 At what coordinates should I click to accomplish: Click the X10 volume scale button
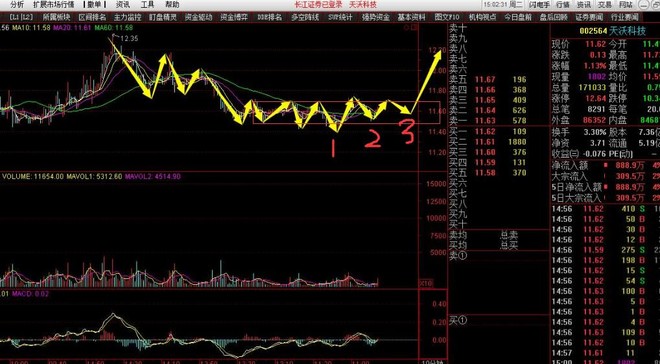[x=425, y=284]
